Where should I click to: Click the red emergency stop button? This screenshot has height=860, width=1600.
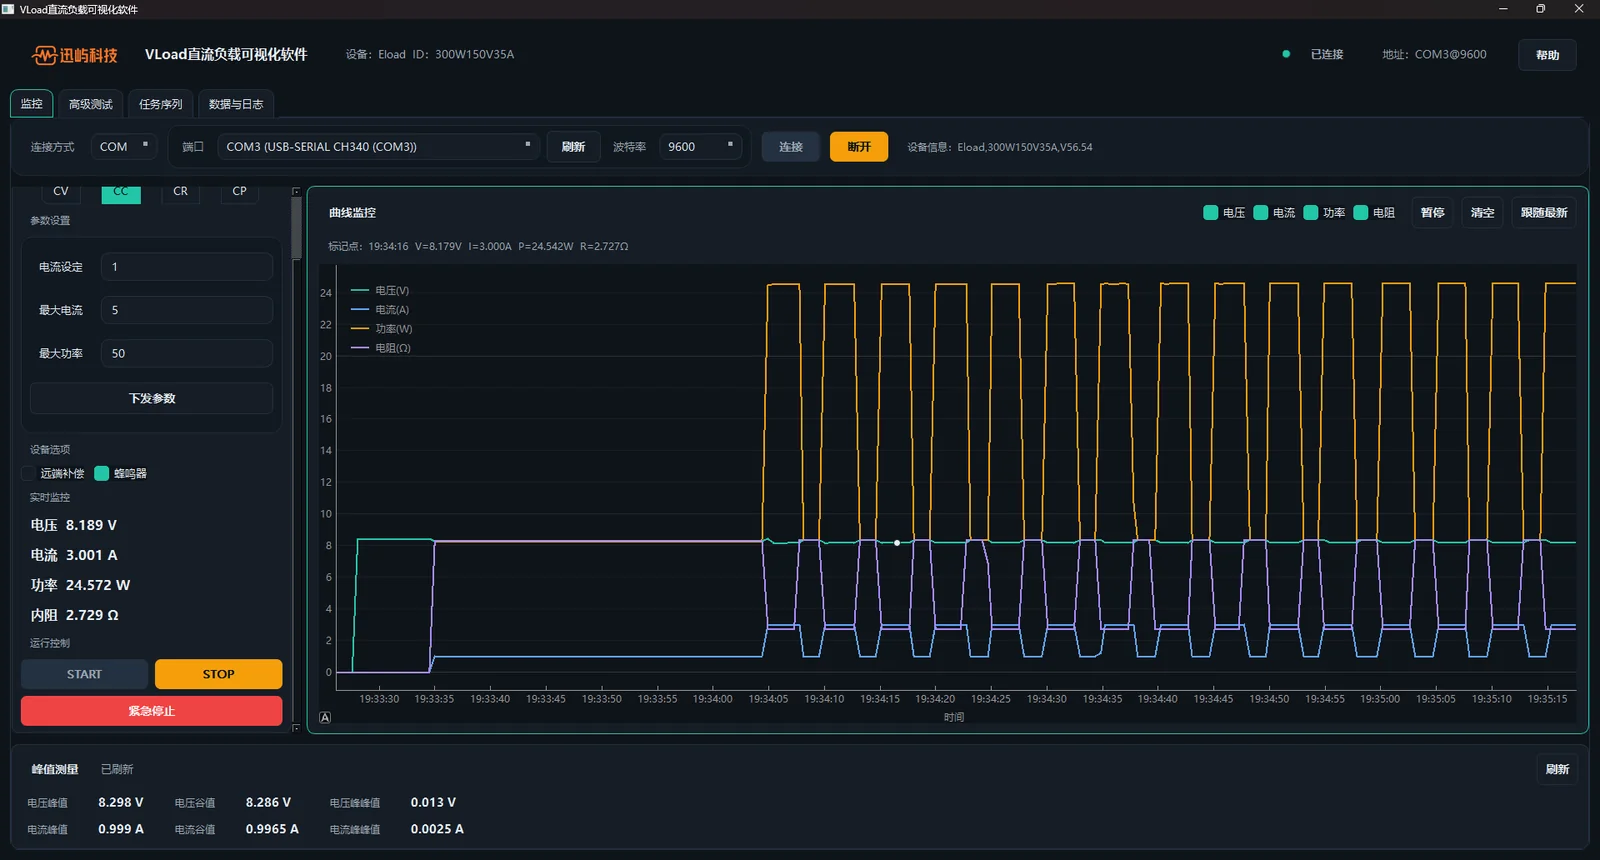[x=151, y=711]
